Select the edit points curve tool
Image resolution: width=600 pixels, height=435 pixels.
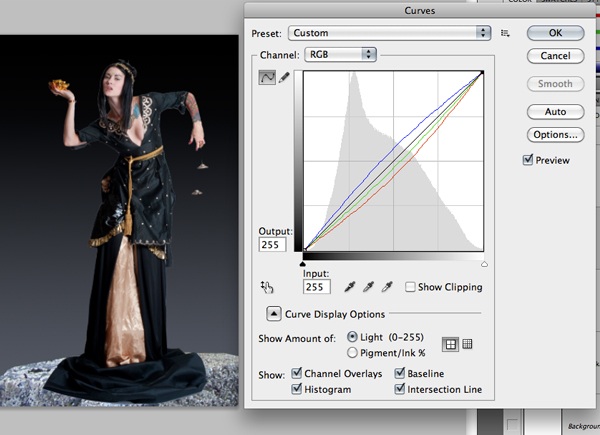[x=267, y=78]
